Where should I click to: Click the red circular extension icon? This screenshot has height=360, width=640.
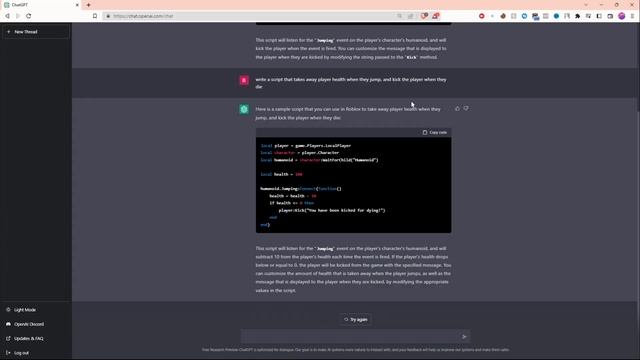(482, 16)
